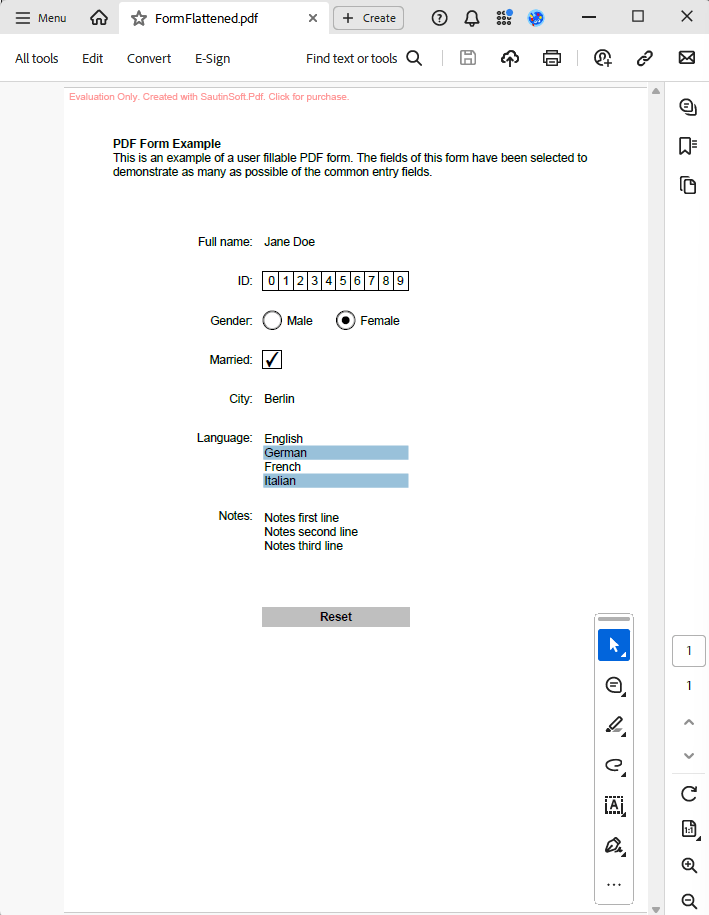
Task: Open the bookmarks panel icon
Action: pos(687,146)
